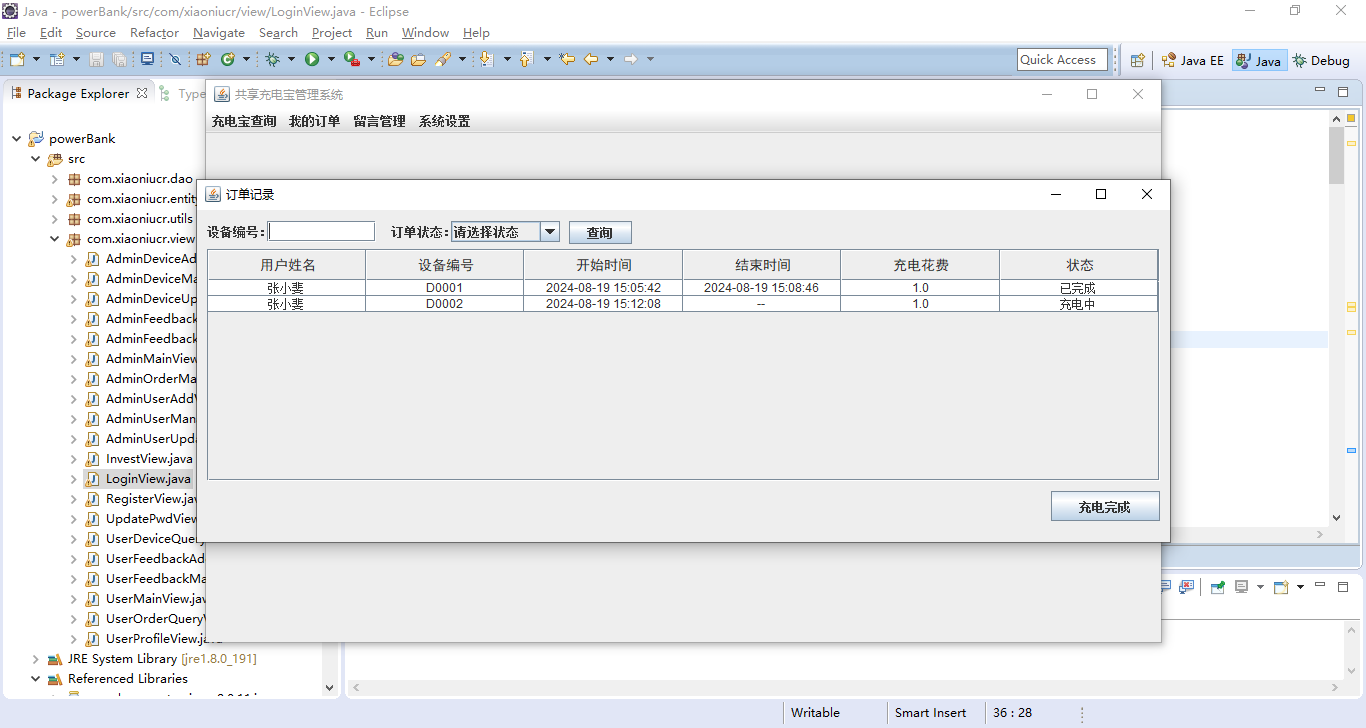This screenshot has height=728, width=1366.
Task: Click the open console or monitor toolbar icon
Action: pyautogui.click(x=147, y=59)
